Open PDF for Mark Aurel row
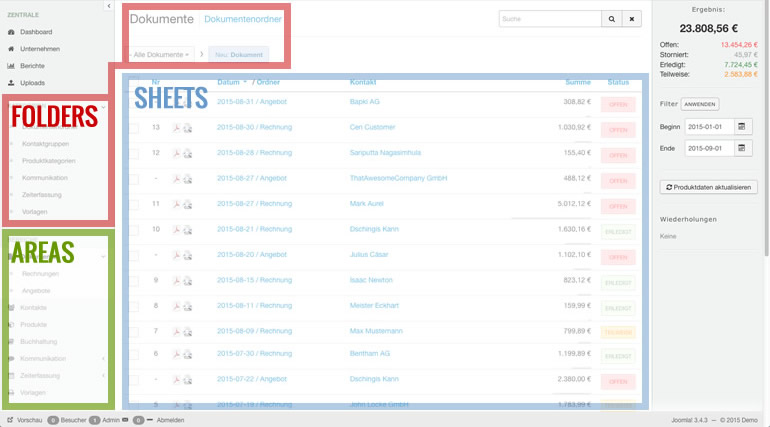 (x=176, y=205)
